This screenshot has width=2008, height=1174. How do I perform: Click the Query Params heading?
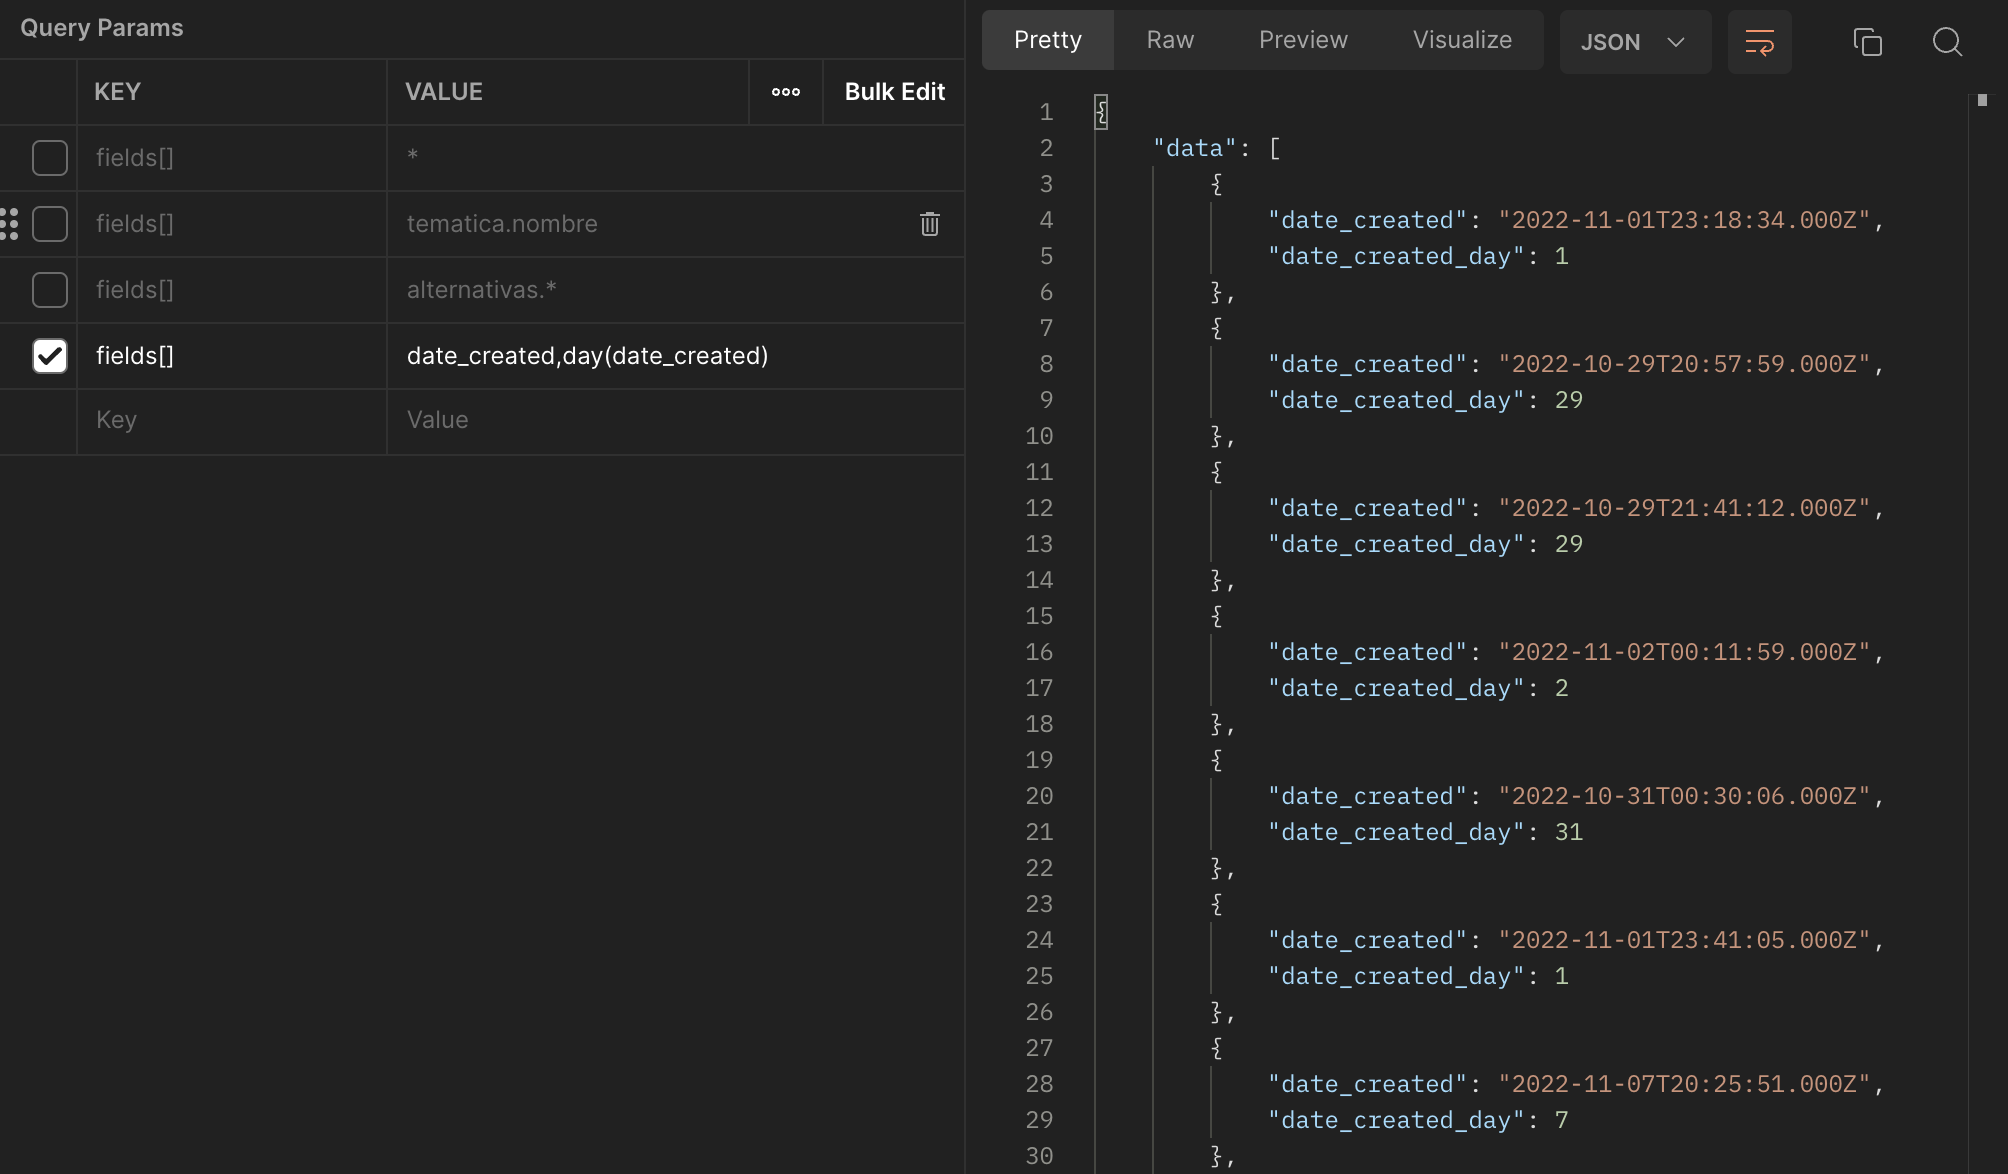(x=102, y=28)
